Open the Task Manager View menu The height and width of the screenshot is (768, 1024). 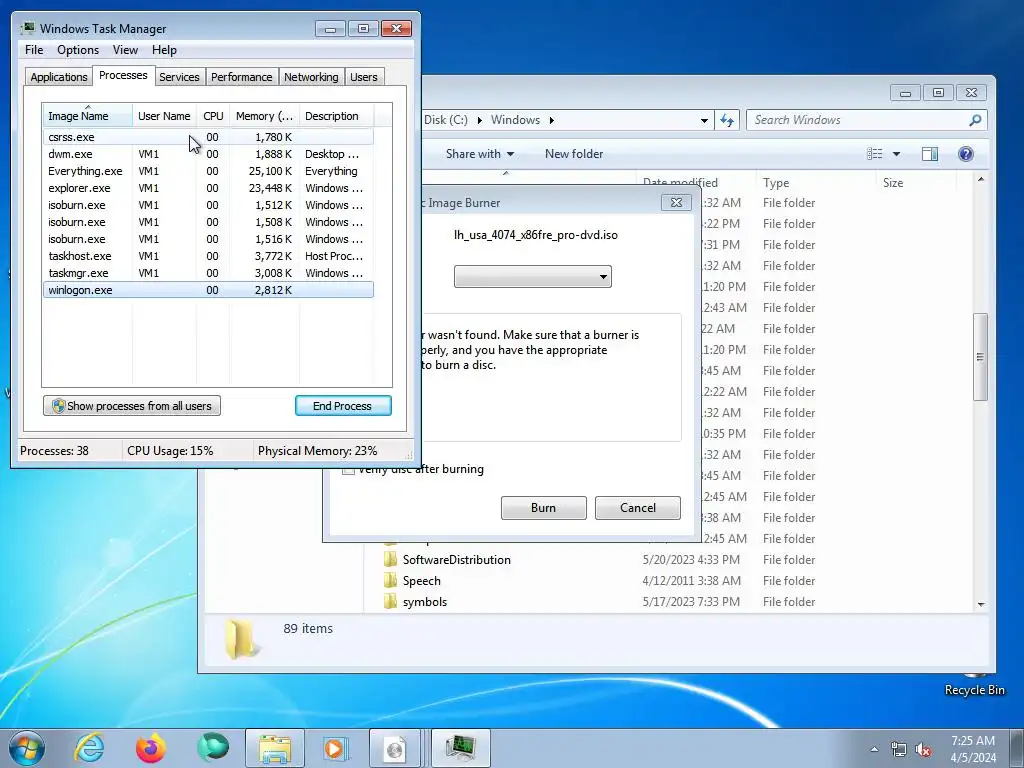pos(125,50)
